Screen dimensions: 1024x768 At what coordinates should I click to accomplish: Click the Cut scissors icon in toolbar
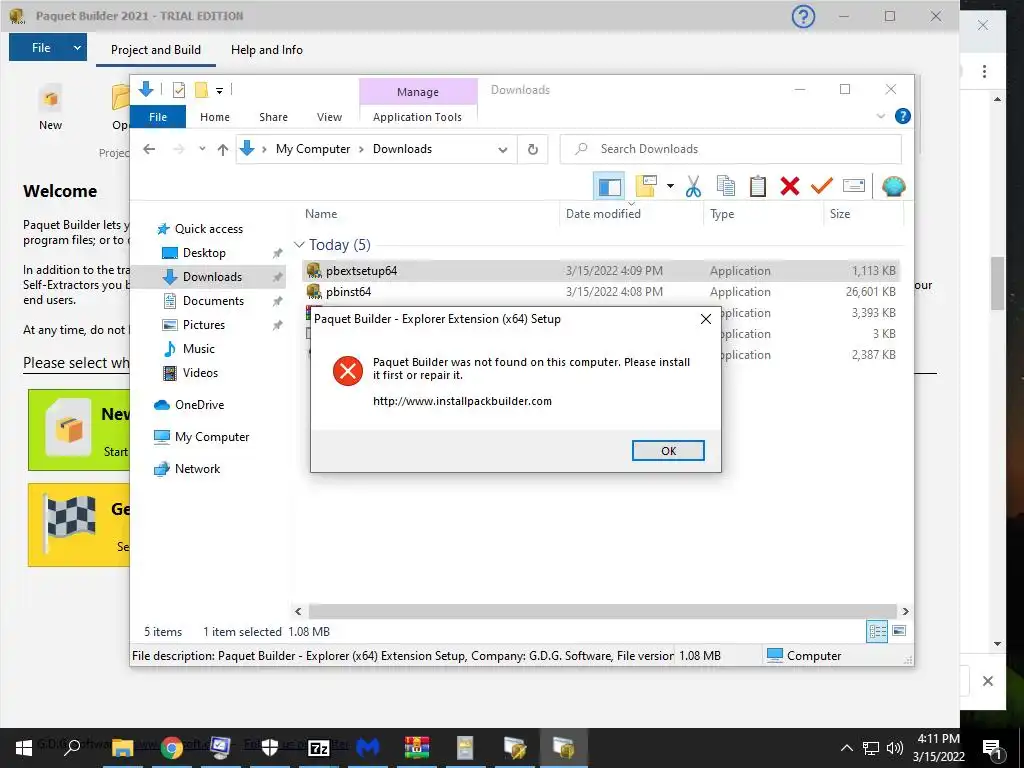click(694, 187)
